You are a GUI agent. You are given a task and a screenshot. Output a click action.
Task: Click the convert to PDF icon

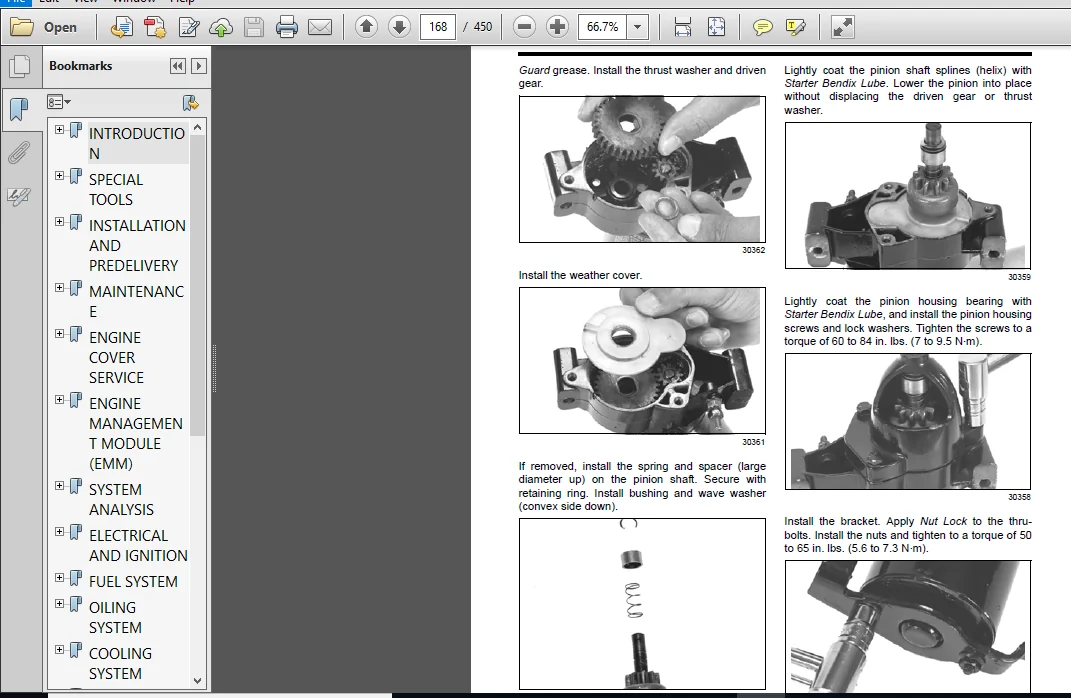(x=122, y=27)
